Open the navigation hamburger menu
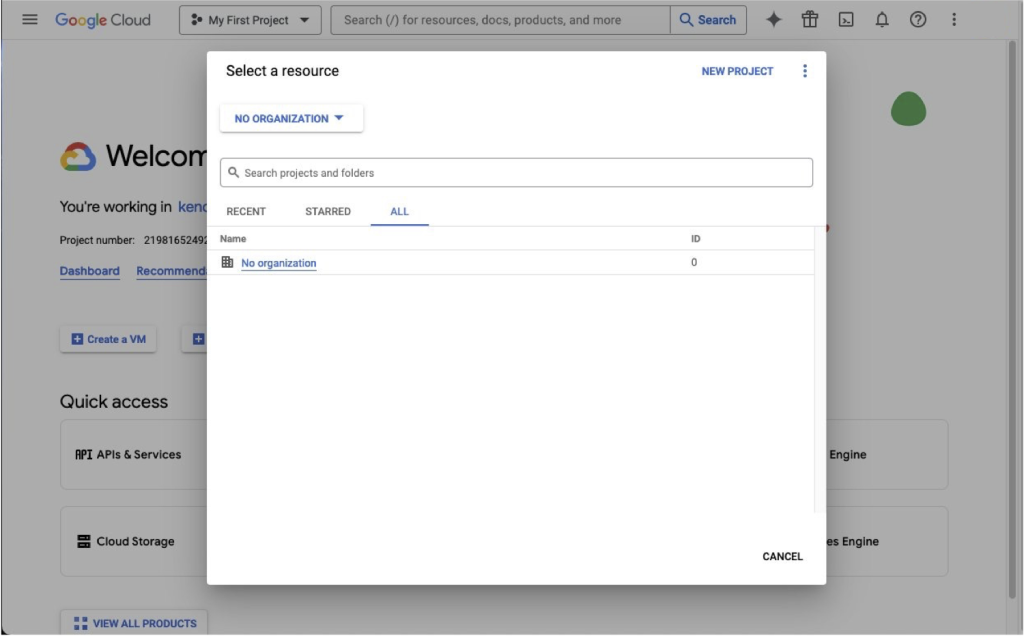The image size is (1024, 636). coord(30,18)
